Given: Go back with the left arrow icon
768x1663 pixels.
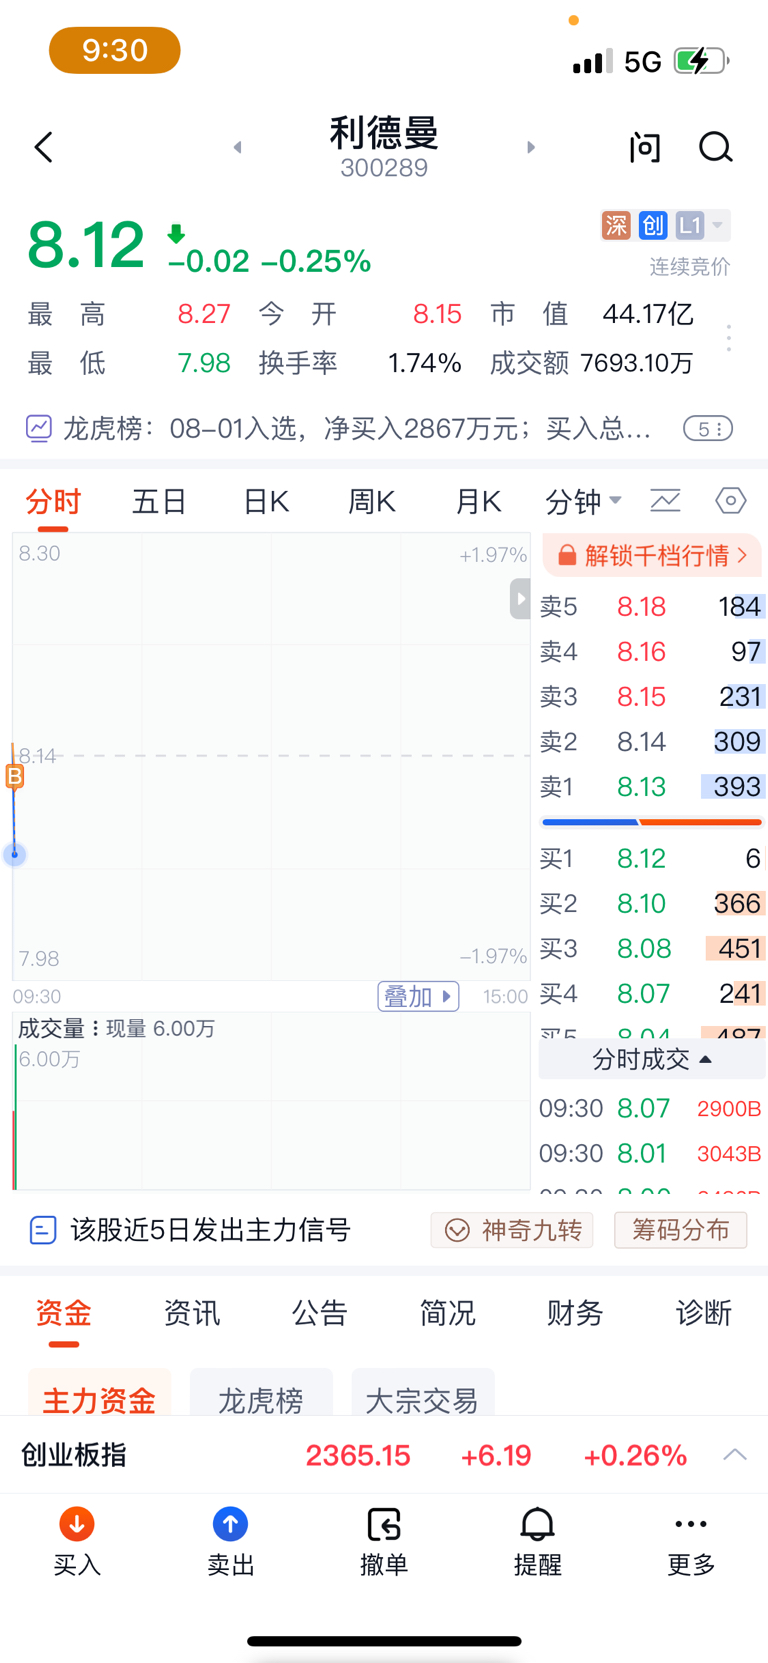Looking at the screenshot, I should tap(43, 147).
